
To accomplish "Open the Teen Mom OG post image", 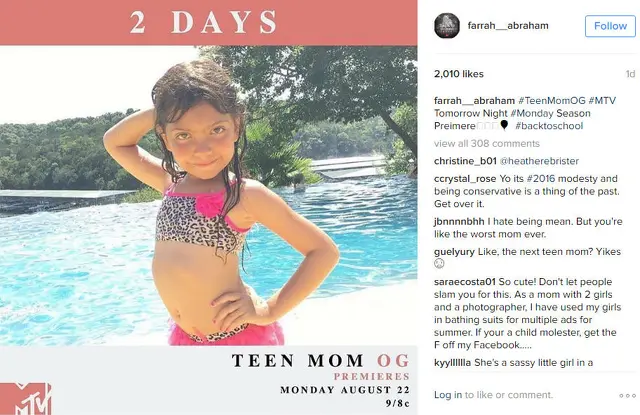I will coord(209,207).
